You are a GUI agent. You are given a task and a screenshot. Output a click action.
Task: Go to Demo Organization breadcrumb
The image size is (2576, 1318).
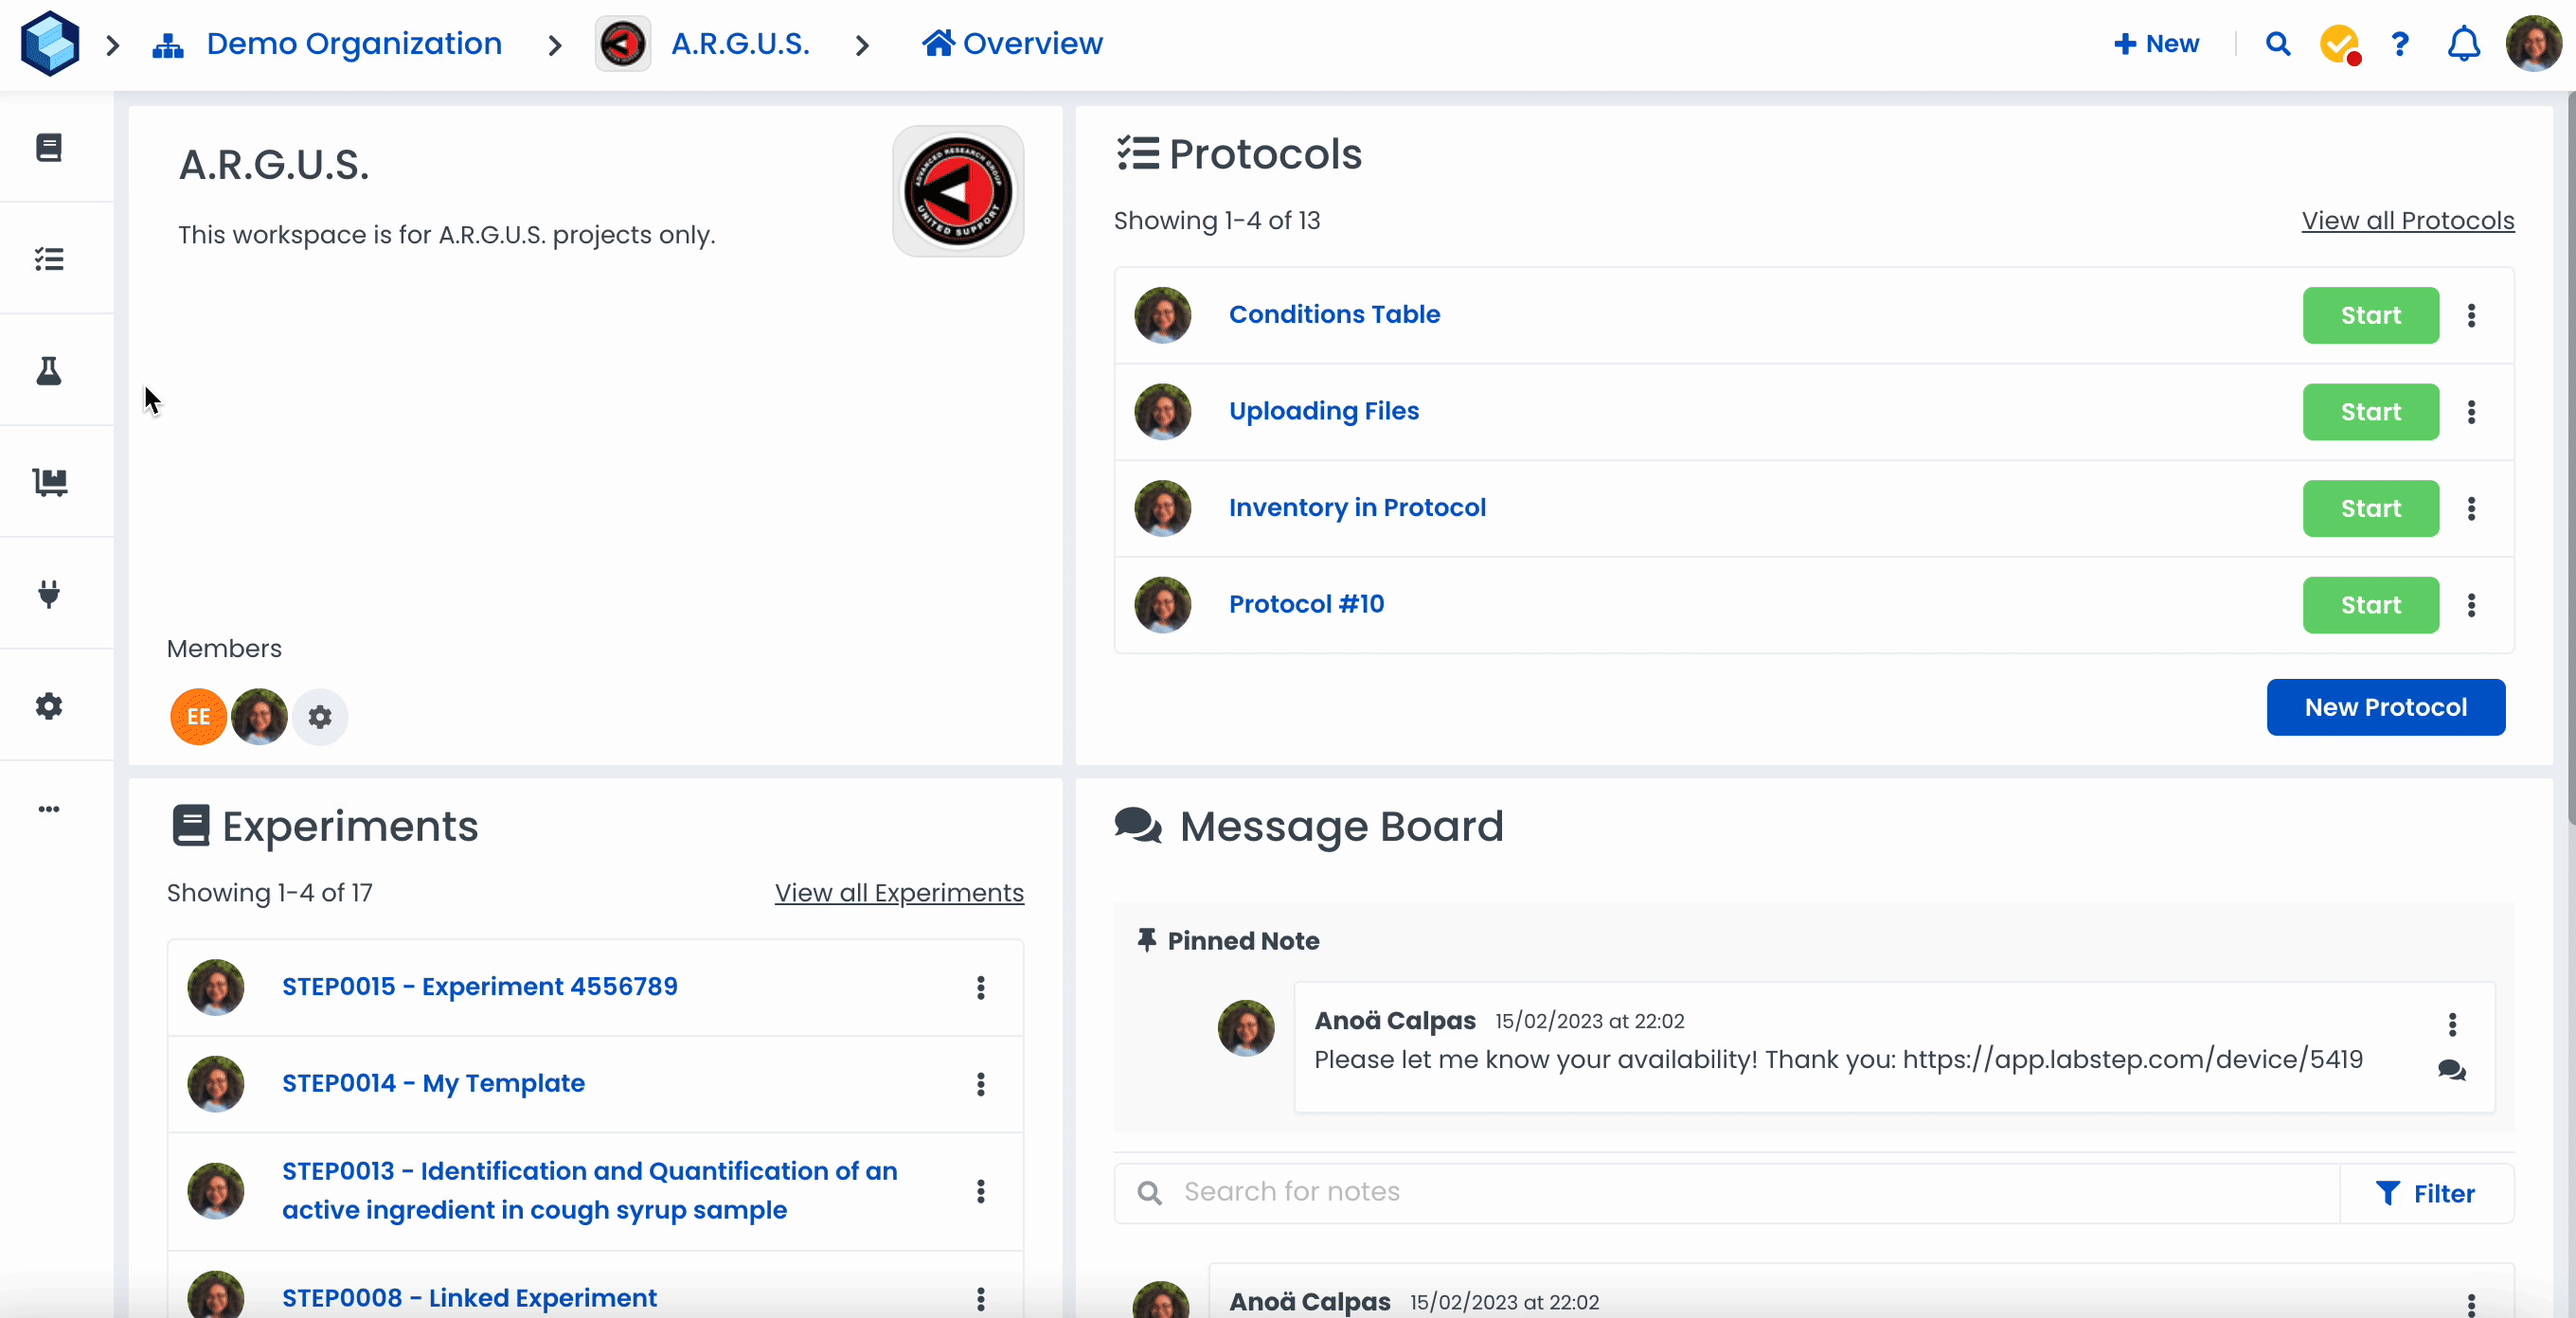353,44
